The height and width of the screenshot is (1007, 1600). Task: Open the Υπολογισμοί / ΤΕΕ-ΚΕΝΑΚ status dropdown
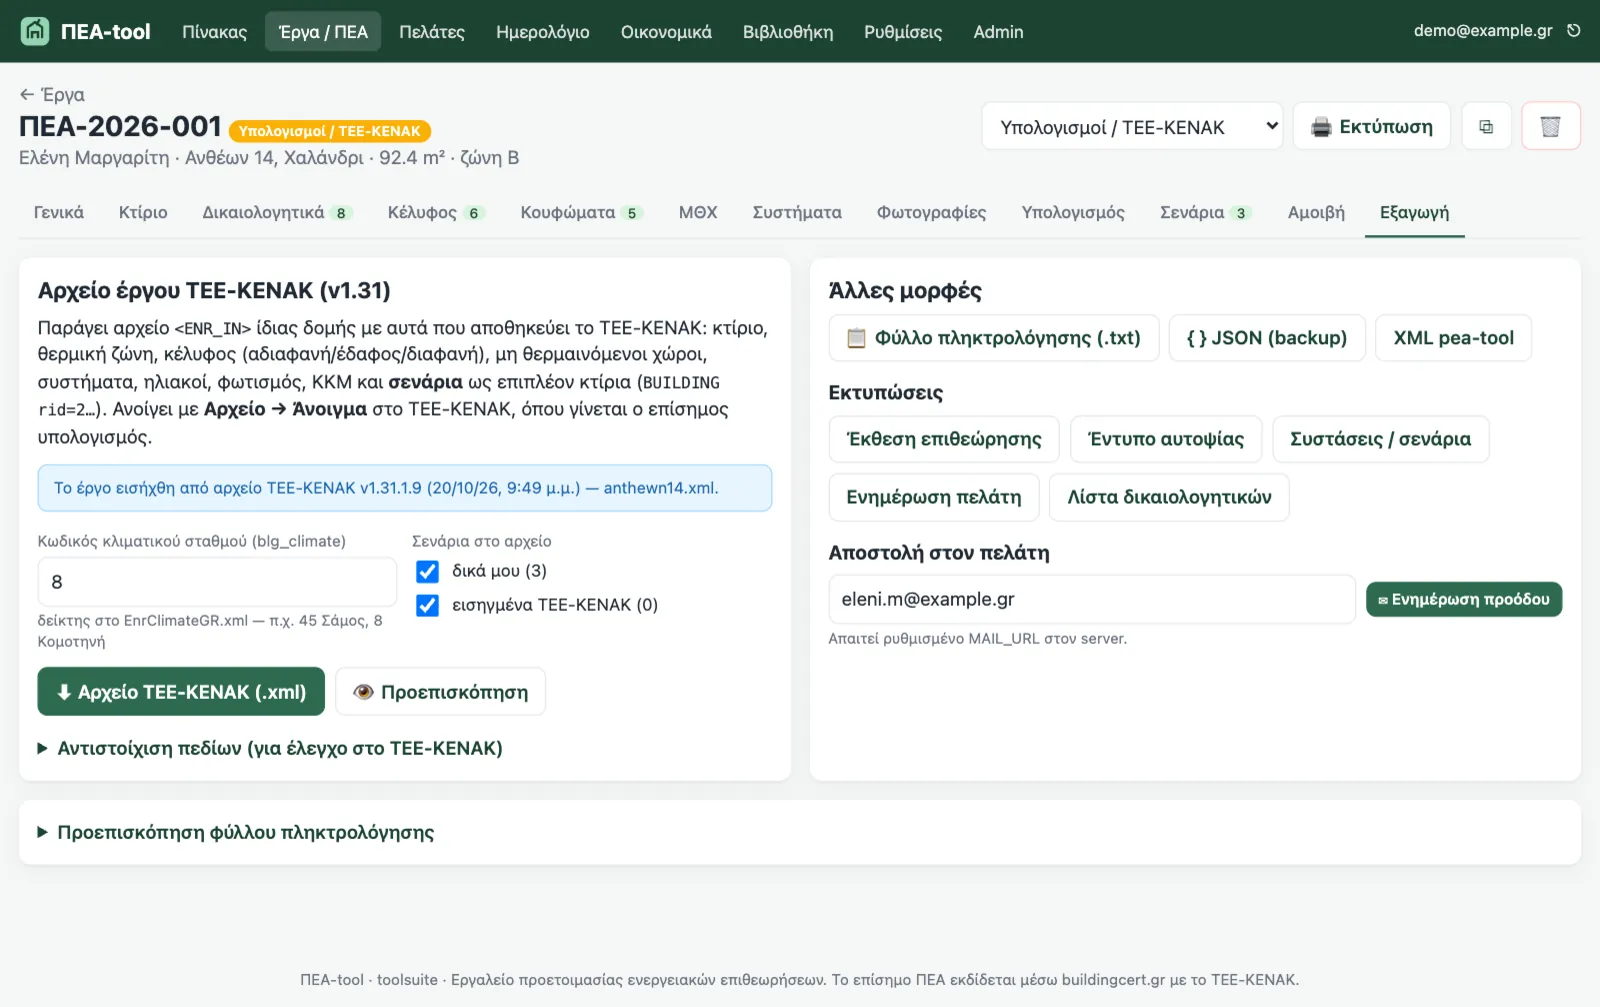coord(1132,127)
